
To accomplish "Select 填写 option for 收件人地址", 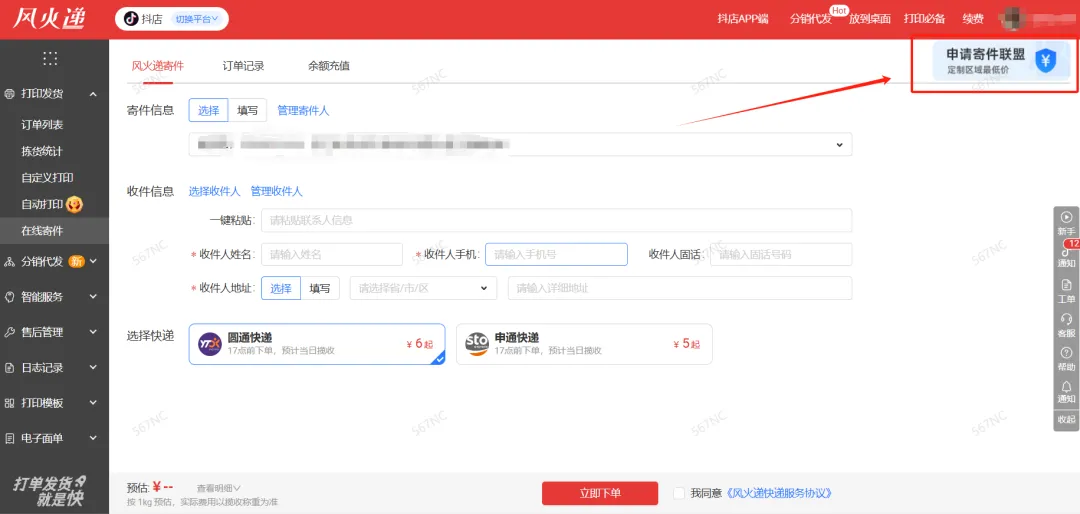I will 319,288.
